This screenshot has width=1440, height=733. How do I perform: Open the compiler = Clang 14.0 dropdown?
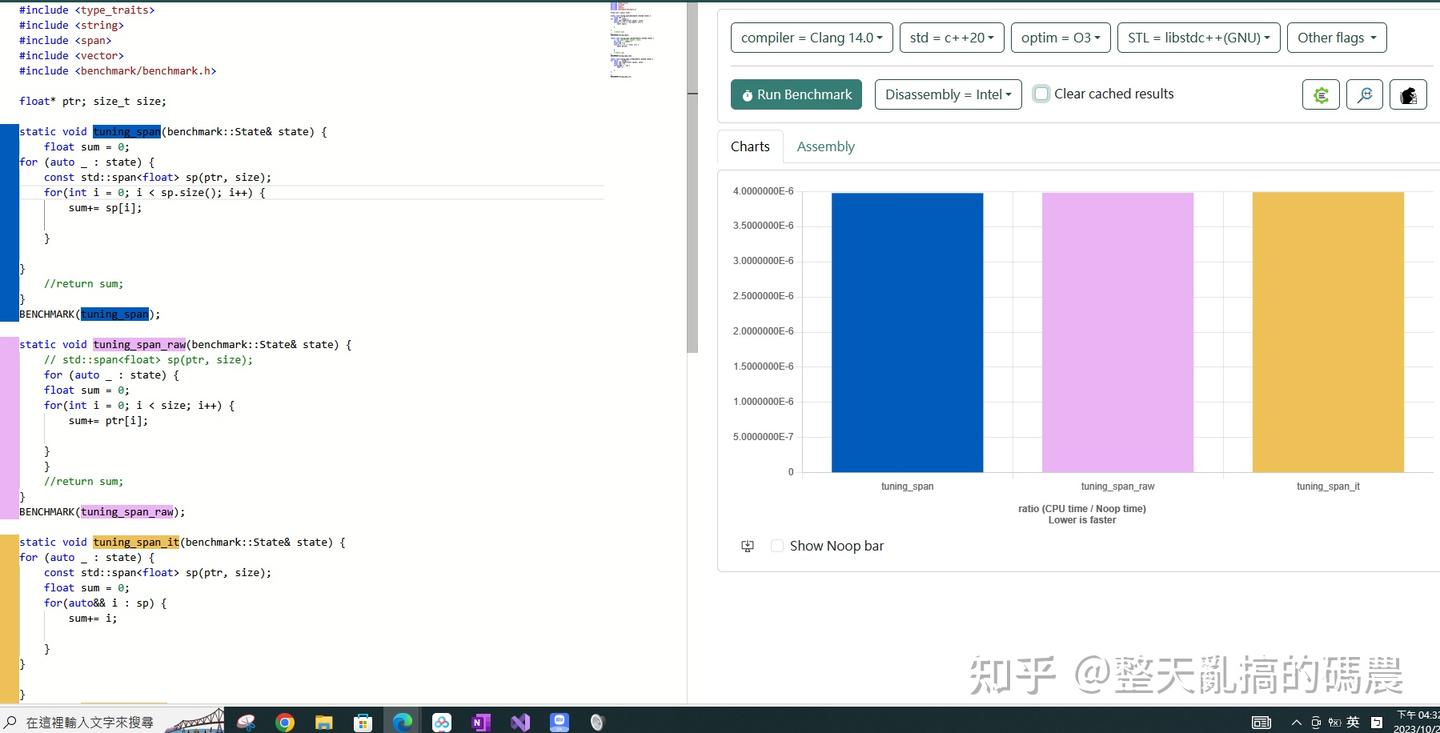point(811,38)
